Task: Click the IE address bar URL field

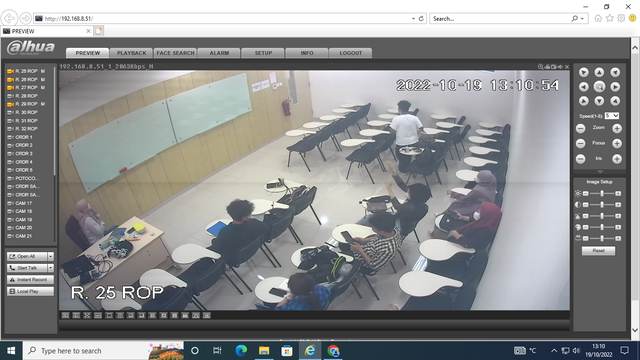Action: pyautogui.click(x=222, y=18)
